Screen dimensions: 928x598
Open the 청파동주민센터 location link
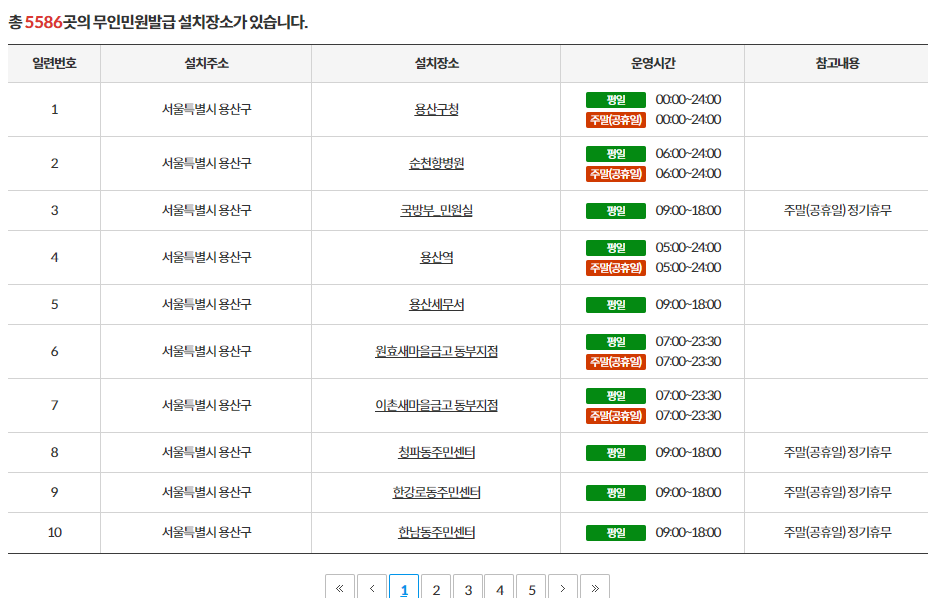click(436, 452)
